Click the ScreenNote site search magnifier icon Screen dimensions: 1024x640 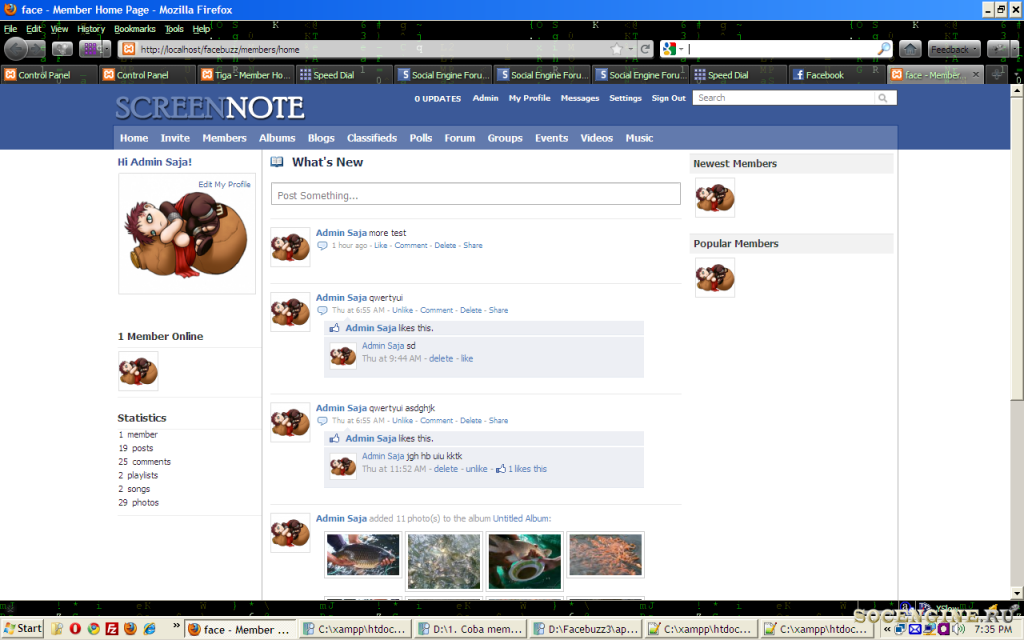(883, 98)
